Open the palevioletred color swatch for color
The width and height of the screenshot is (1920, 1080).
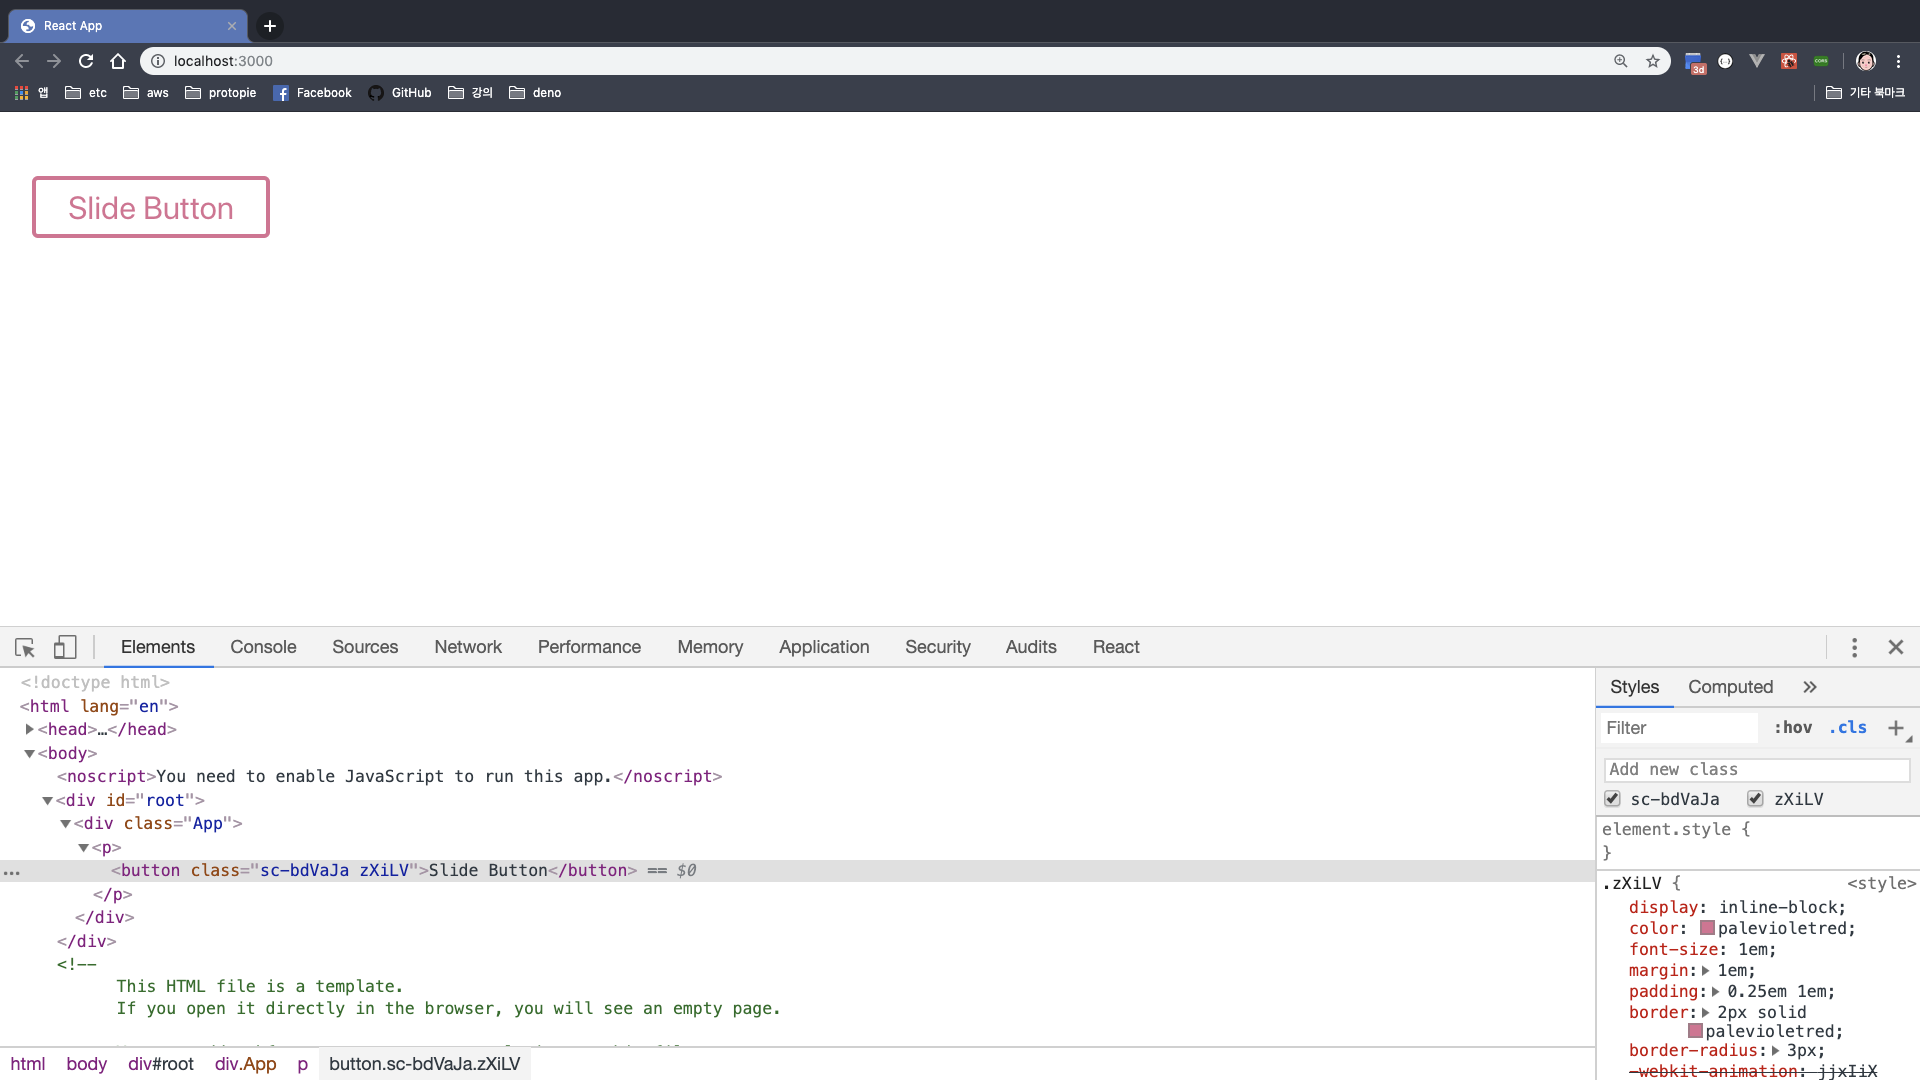[x=1707, y=929]
